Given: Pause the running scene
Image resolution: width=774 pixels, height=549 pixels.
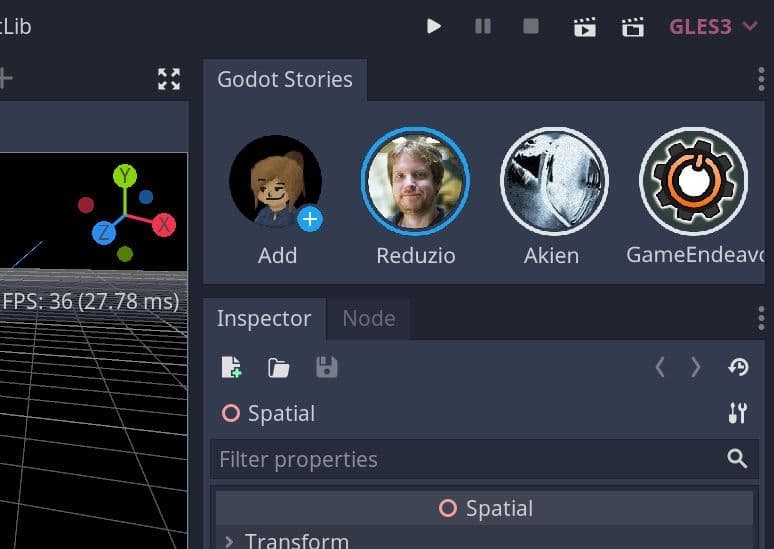Looking at the screenshot, I should coord(483,26).
